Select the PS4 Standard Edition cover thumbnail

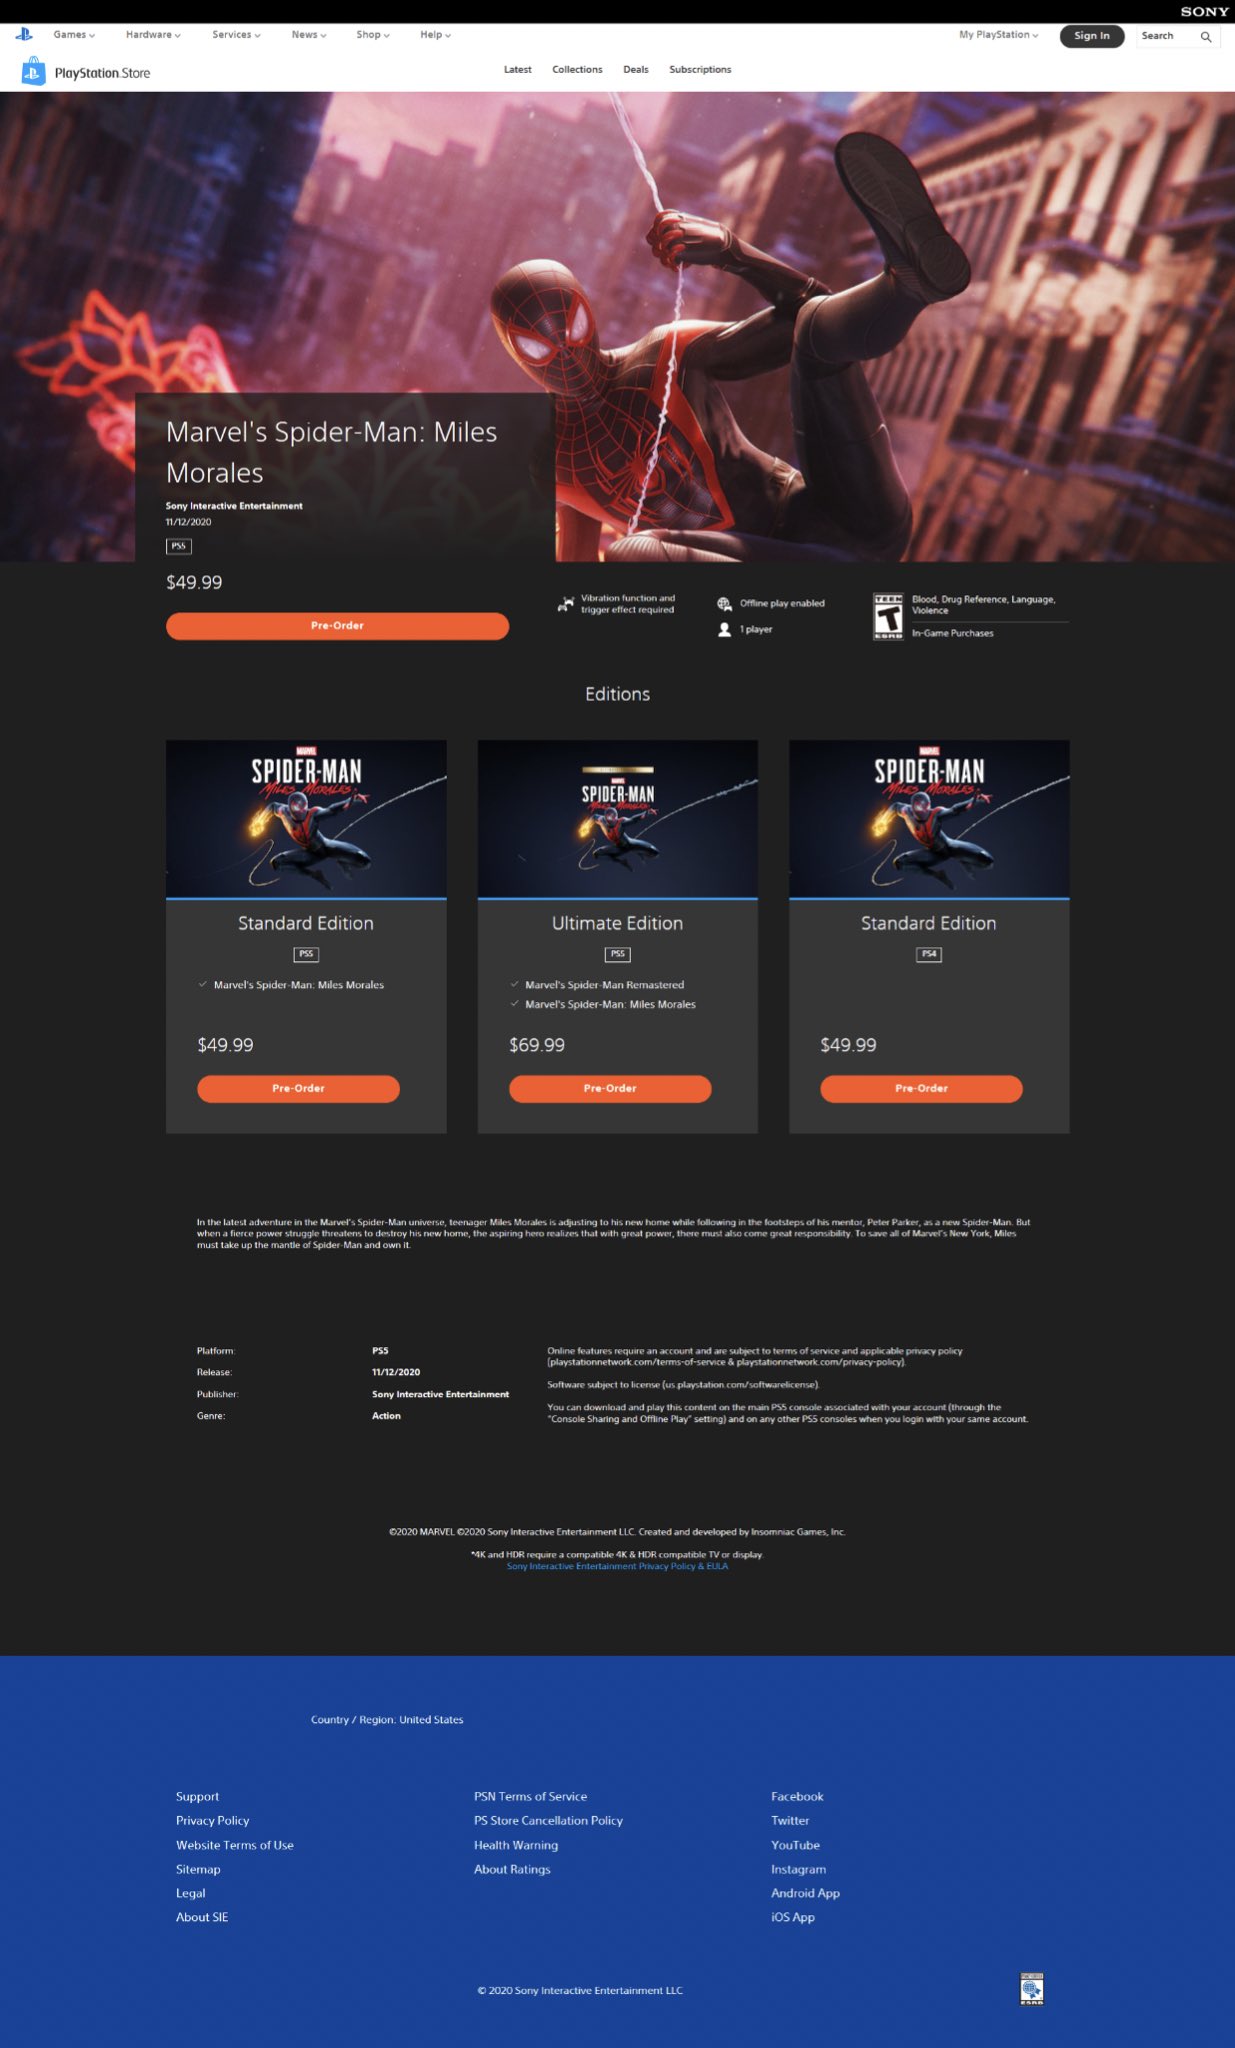pyautogui.click(x=929, y=819)
